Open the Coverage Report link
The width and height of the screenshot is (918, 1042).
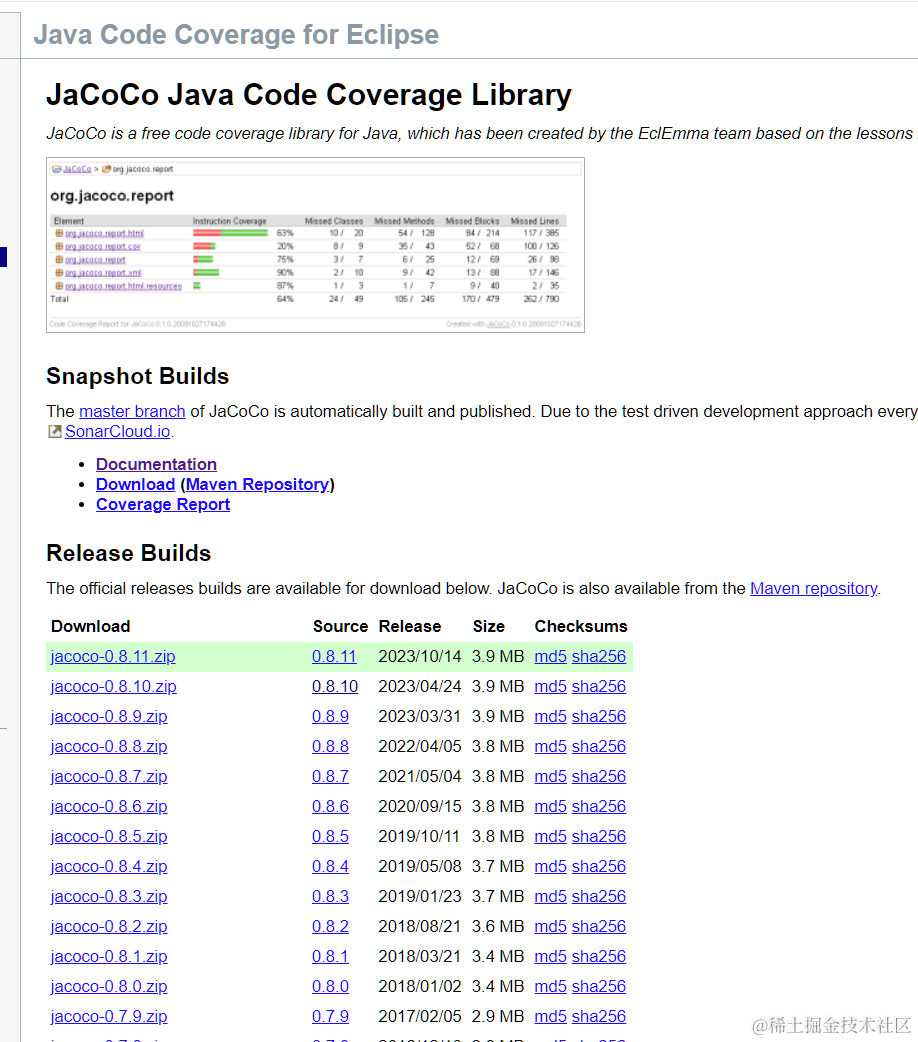tap(163, 504)
